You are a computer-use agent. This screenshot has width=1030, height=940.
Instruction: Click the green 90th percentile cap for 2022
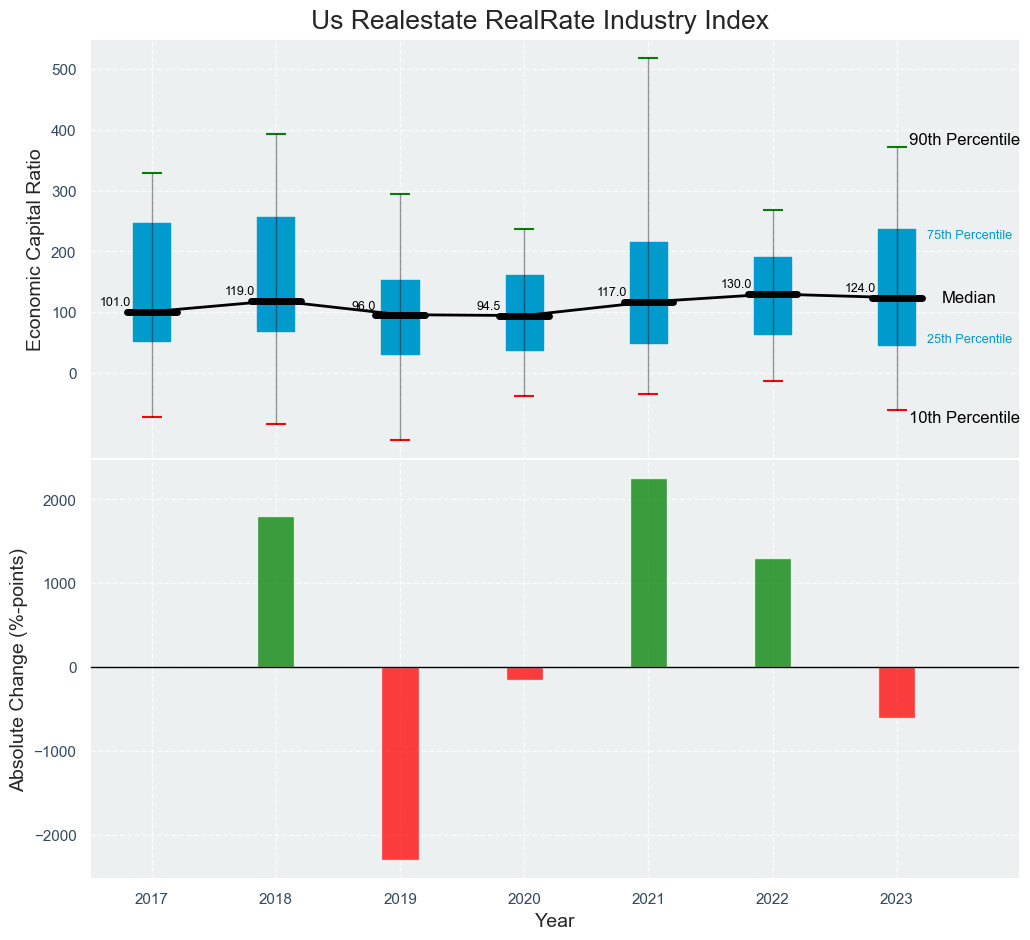coord(772,210)
